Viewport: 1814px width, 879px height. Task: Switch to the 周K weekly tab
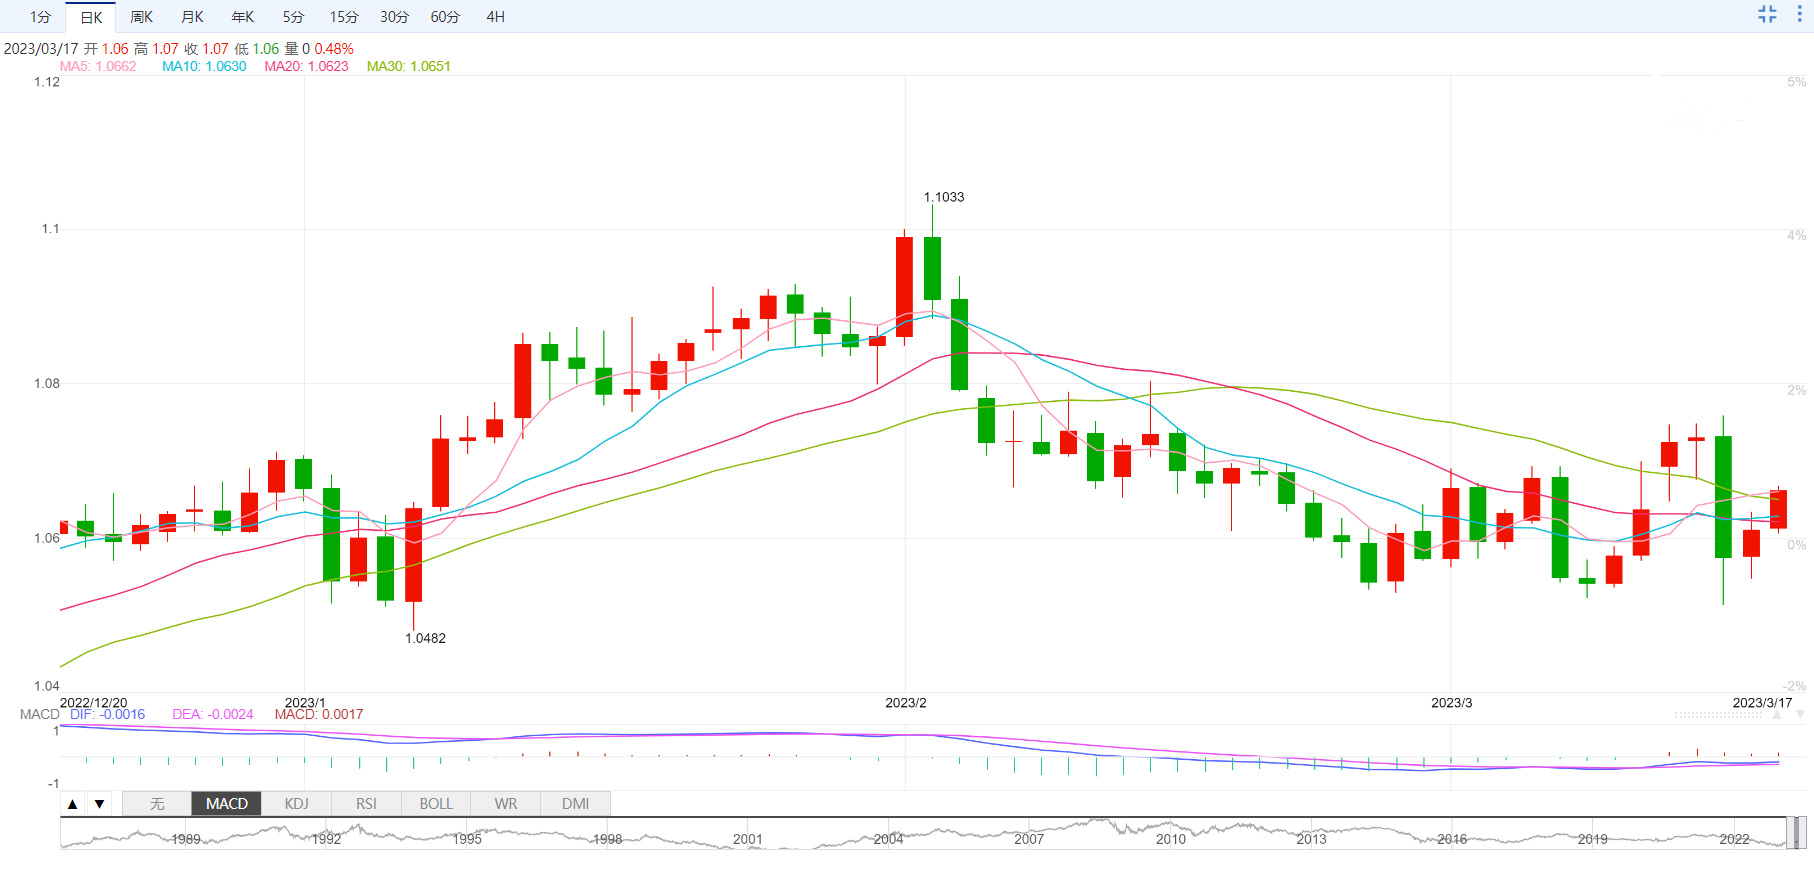click(142, 17)
